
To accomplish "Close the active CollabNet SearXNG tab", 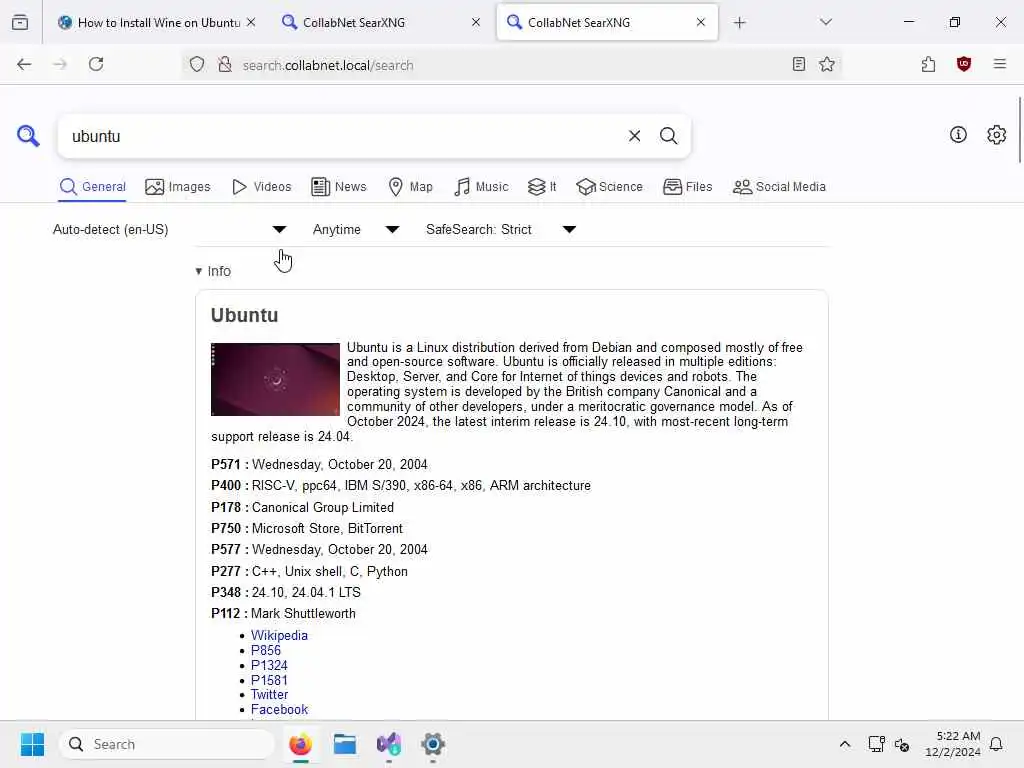I will pos(701,22).
